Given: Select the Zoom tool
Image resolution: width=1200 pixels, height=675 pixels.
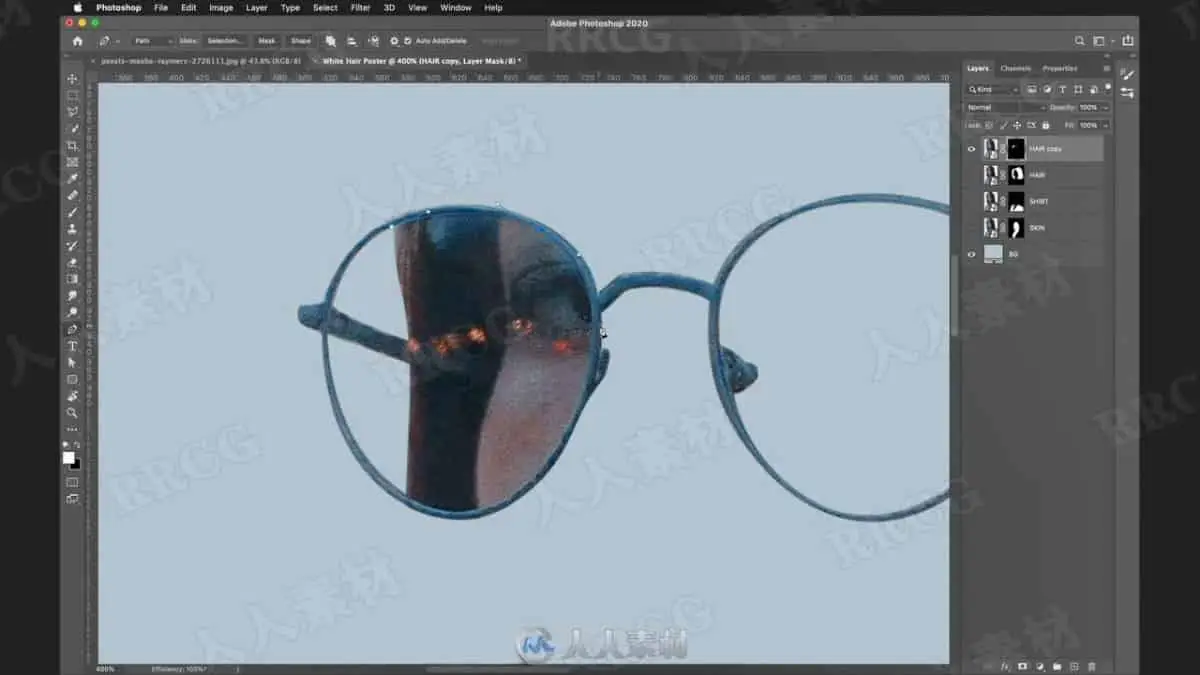Looking at the screenshot, I should click(x=72, y=412).
